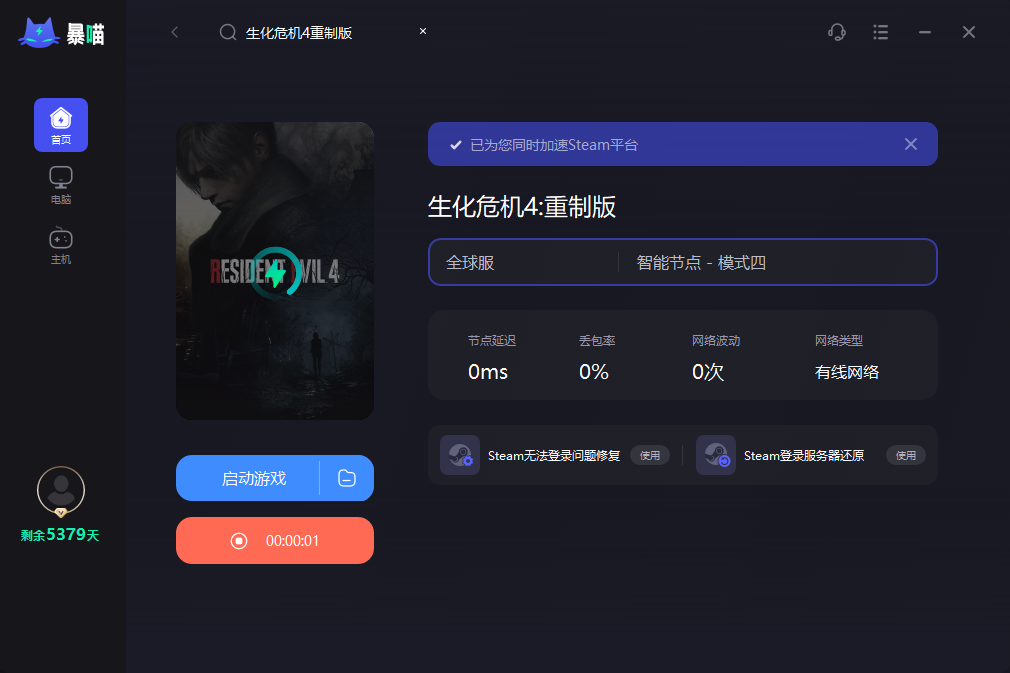Click the 丢包率 0% value

point(594,372)
